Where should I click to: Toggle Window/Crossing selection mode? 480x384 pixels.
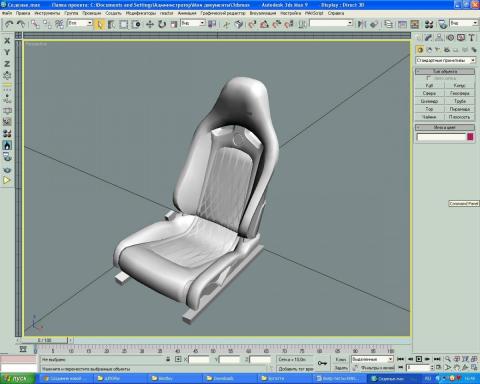click(136, 24)
